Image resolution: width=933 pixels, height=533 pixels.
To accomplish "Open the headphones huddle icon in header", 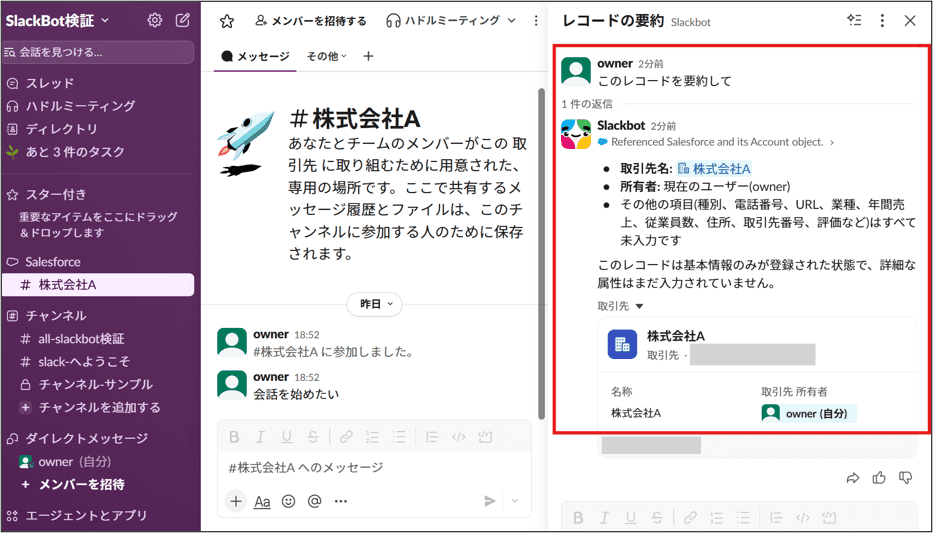I will pos(393,21).
